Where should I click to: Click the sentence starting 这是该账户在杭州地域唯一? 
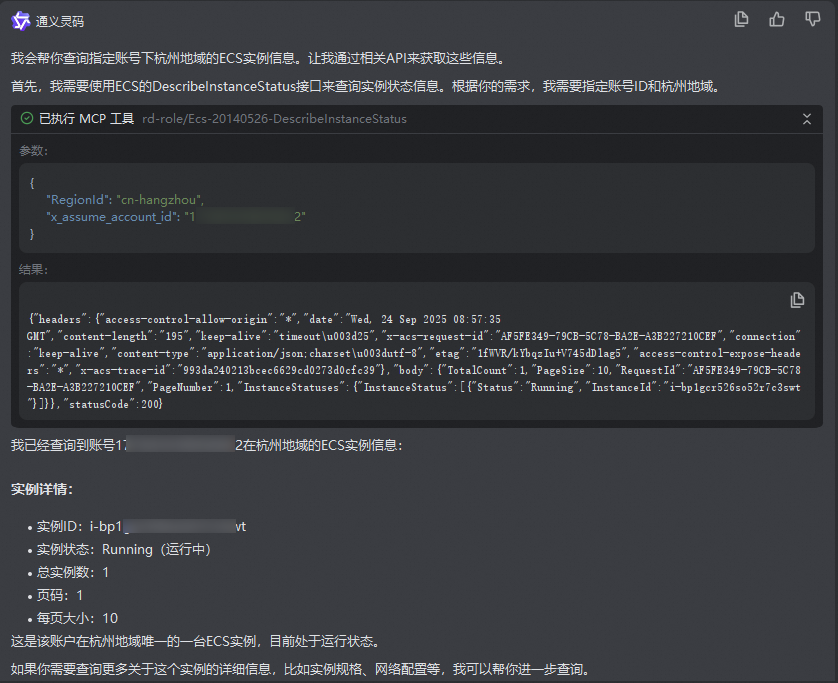(x=196, y=641)
